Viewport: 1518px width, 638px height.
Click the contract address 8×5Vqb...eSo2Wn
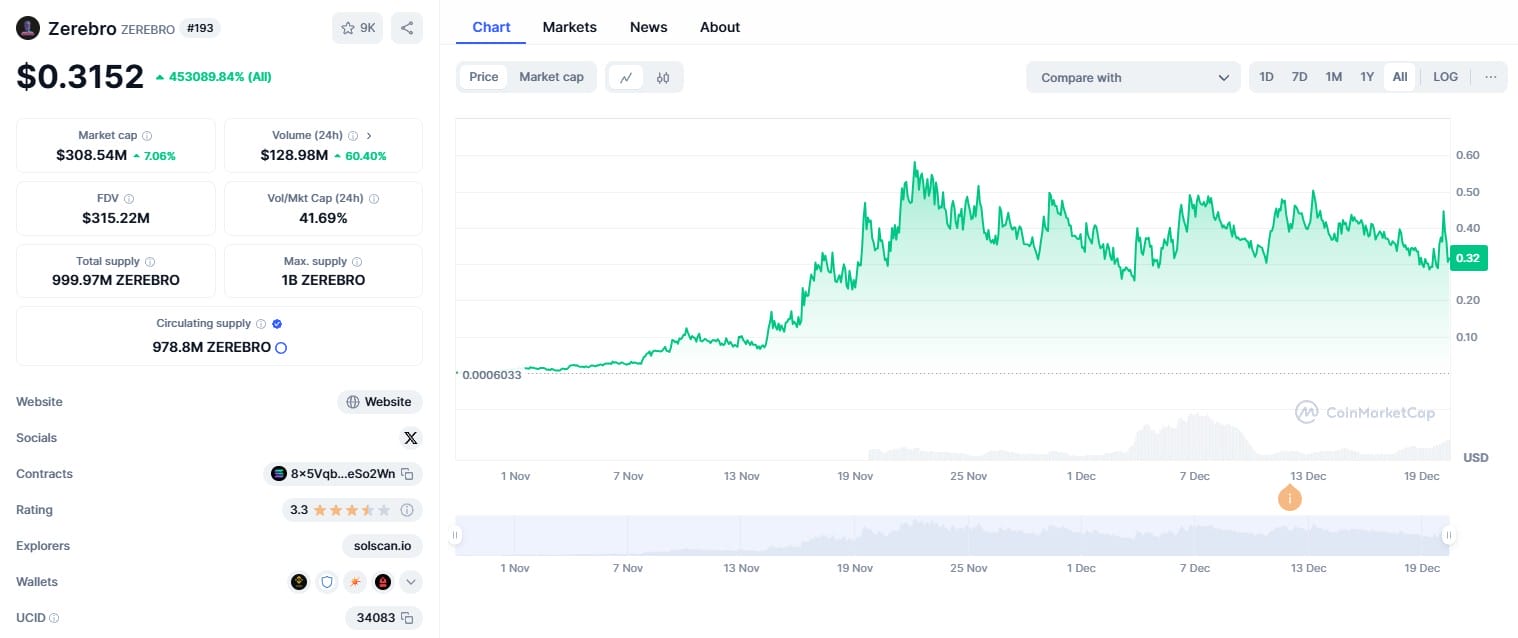[343, 474]
